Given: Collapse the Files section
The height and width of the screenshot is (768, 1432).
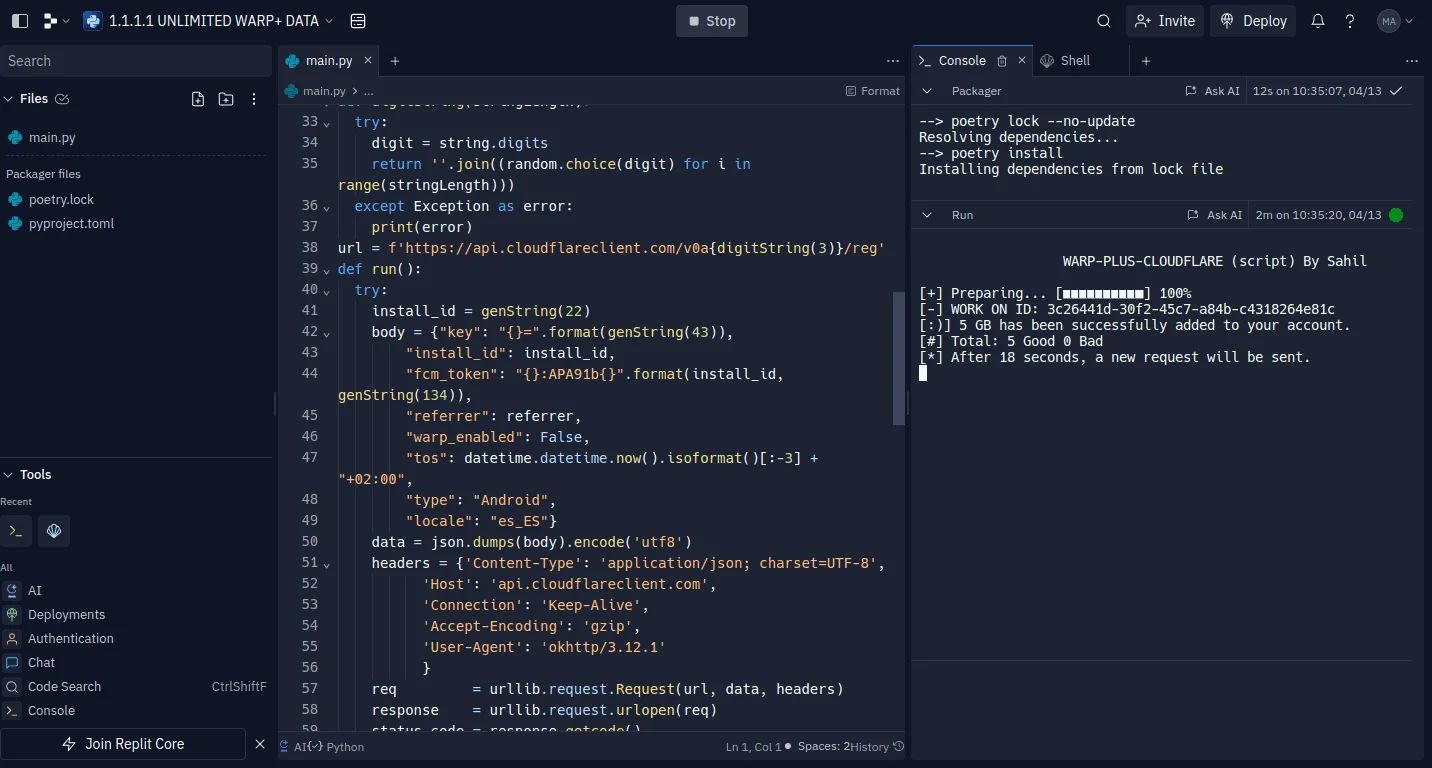Looking at the screenshot, I should [8, 99].
